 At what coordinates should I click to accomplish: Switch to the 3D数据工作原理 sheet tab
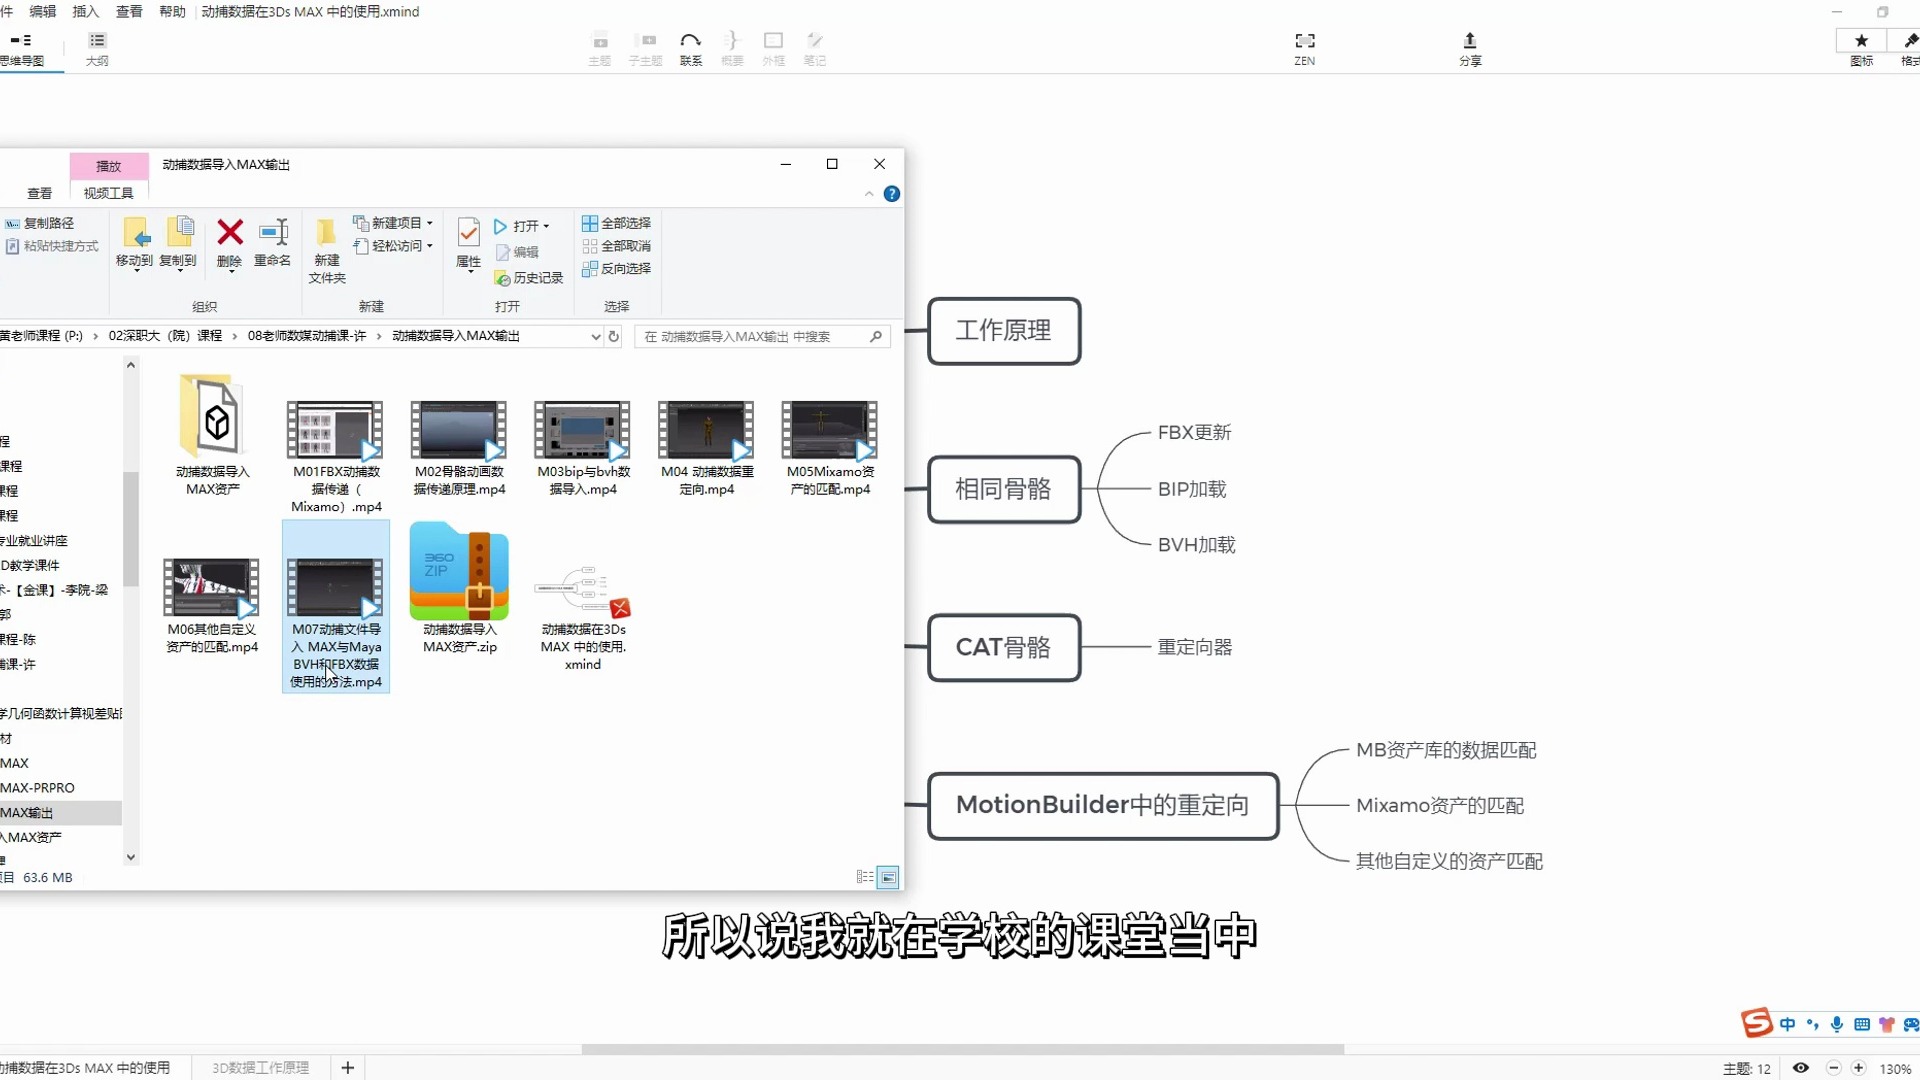coord(260,1068)
